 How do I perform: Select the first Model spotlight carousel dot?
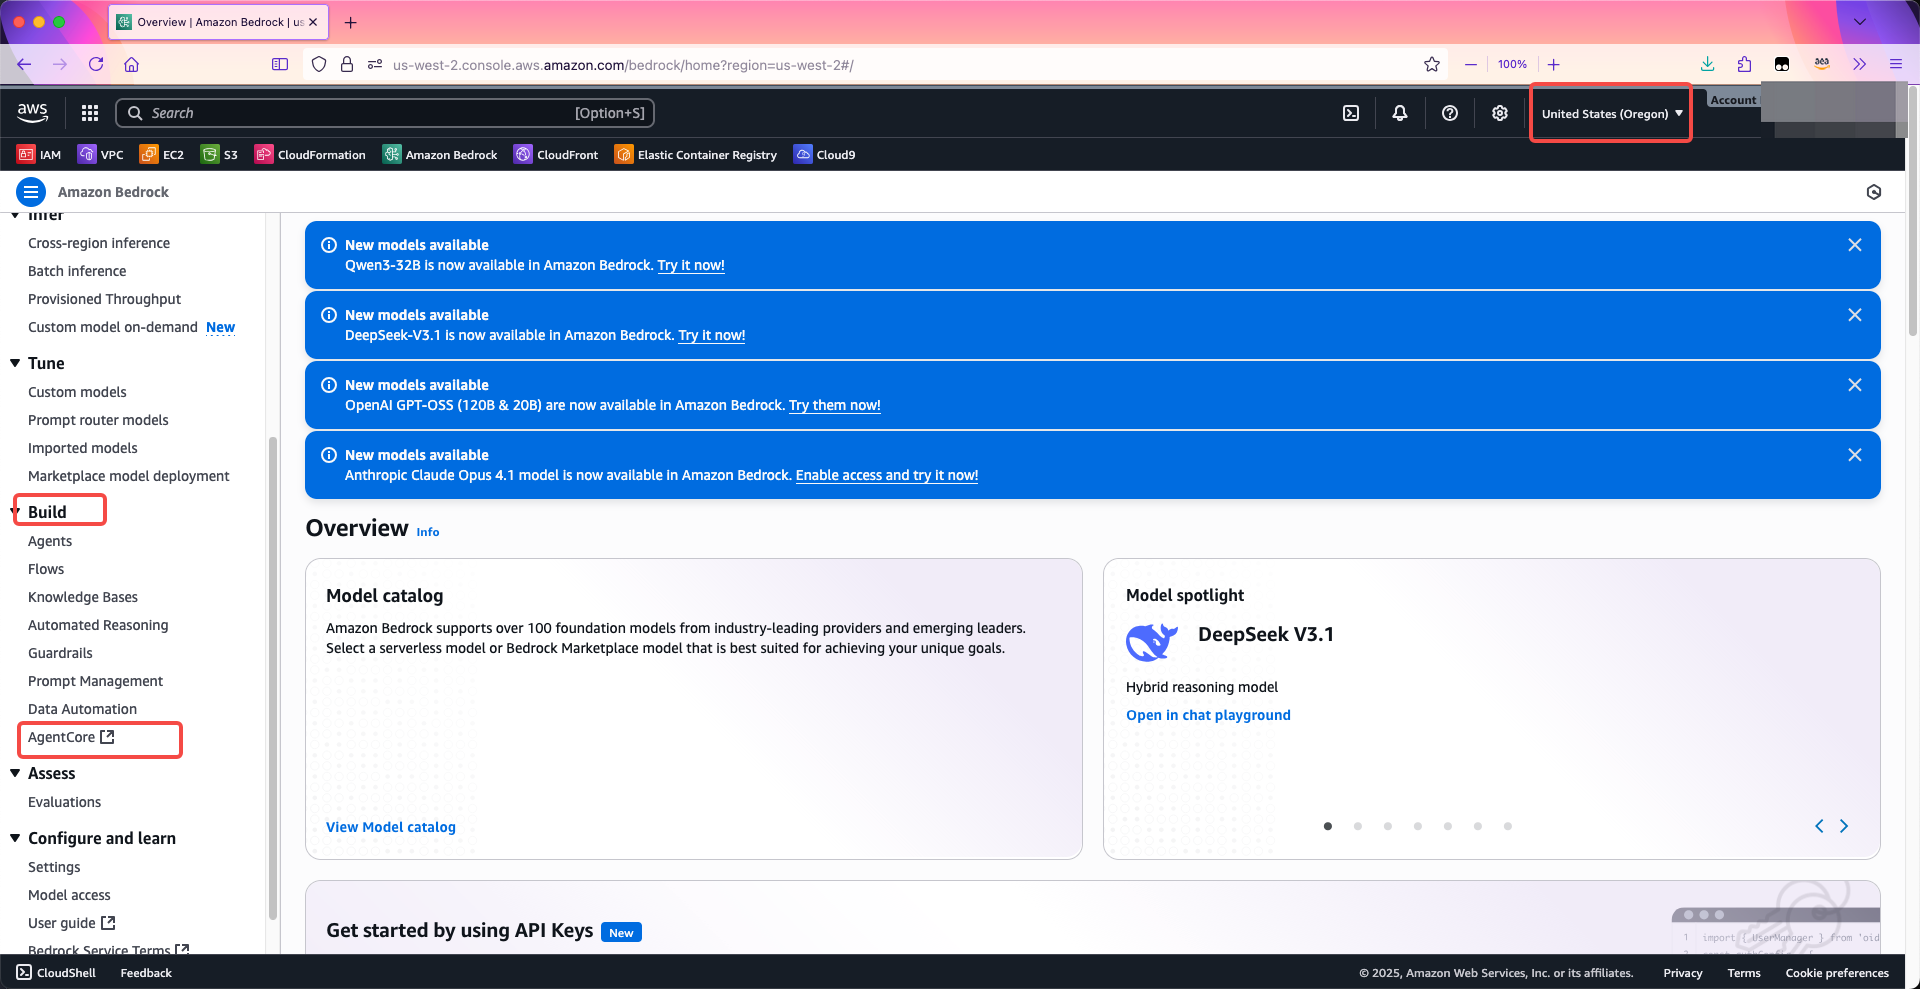click(1328, 826)
